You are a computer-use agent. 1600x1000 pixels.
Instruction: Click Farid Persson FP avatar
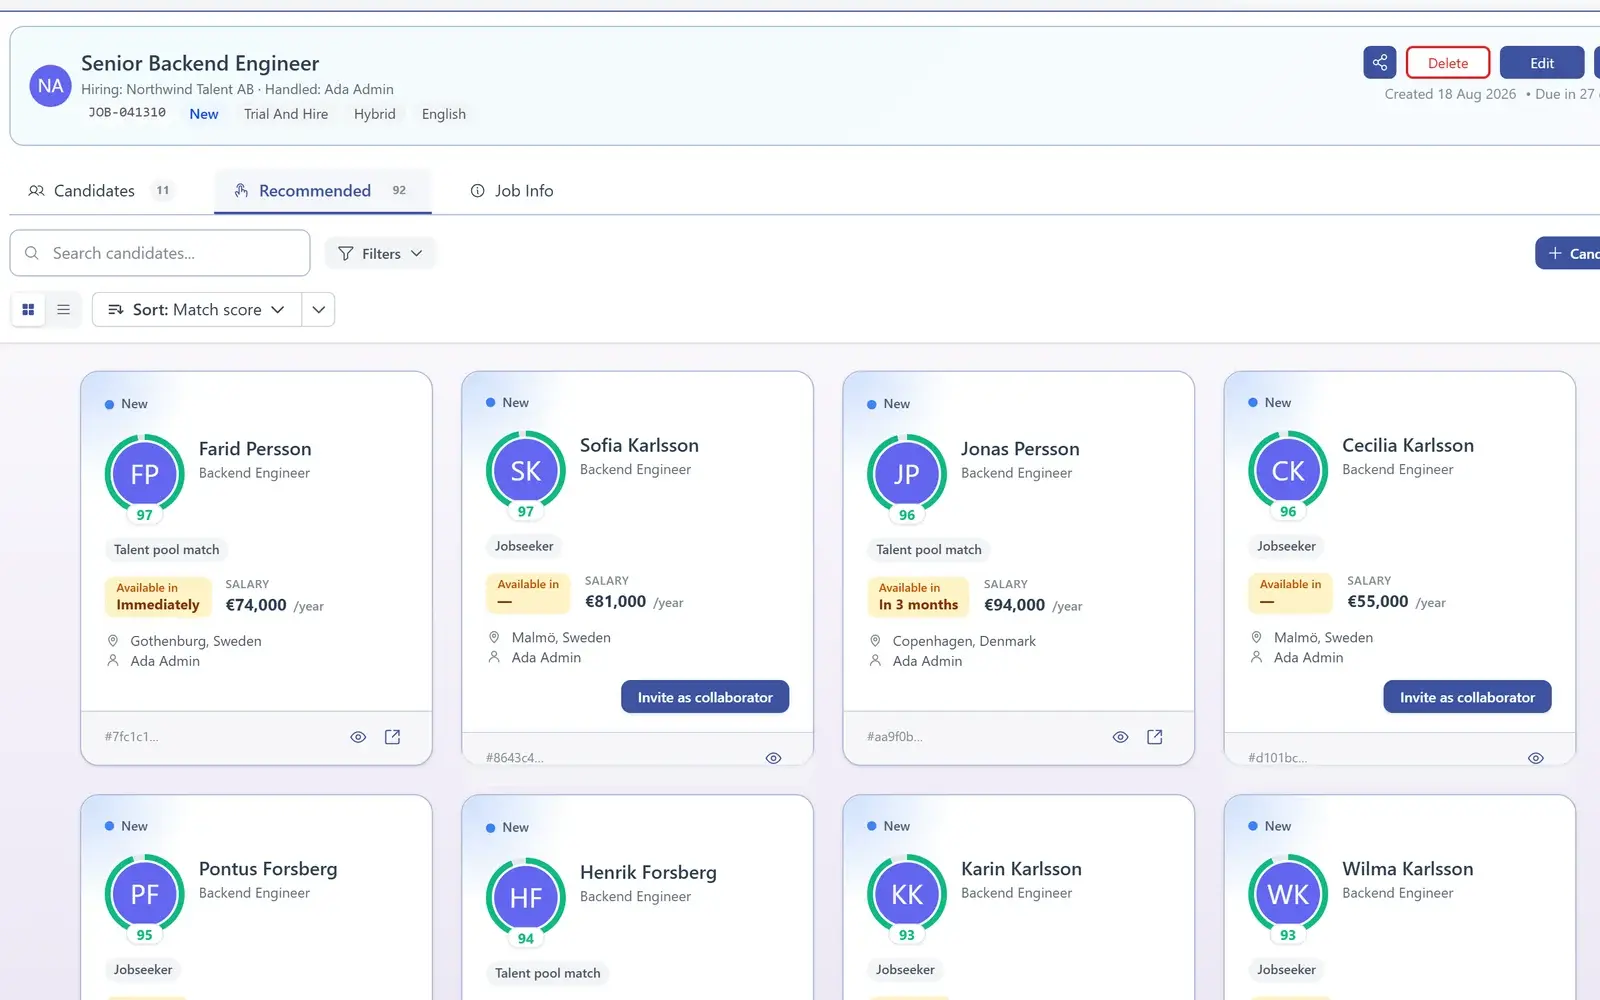tap(145, 474)
